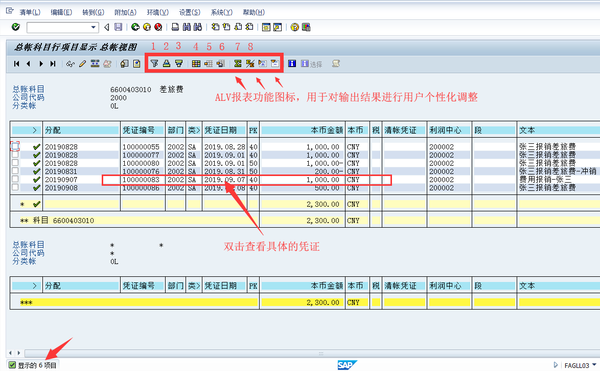This screenshot has width=600, height=371.
Task: Click status message 显示的 6 项目
Action: (x=37, y=365)
